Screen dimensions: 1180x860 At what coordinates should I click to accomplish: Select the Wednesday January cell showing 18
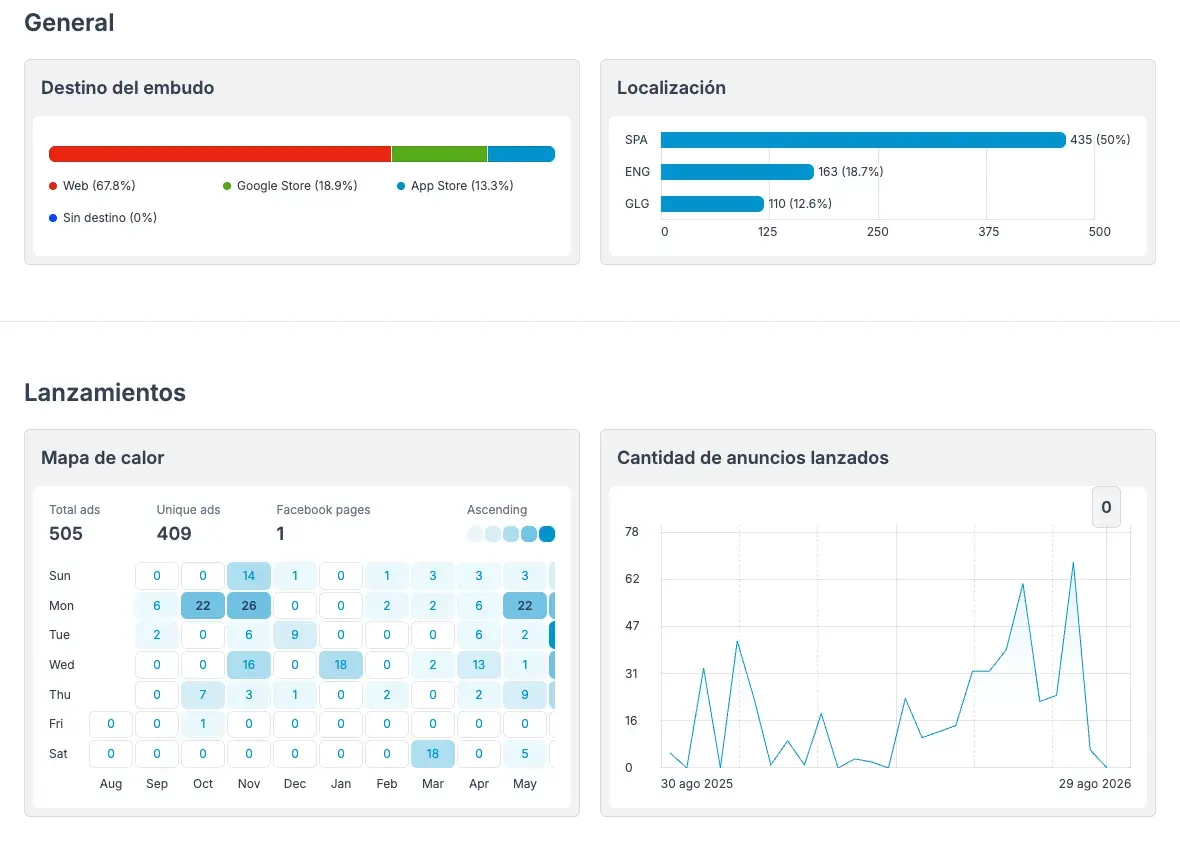click(341, 665)
